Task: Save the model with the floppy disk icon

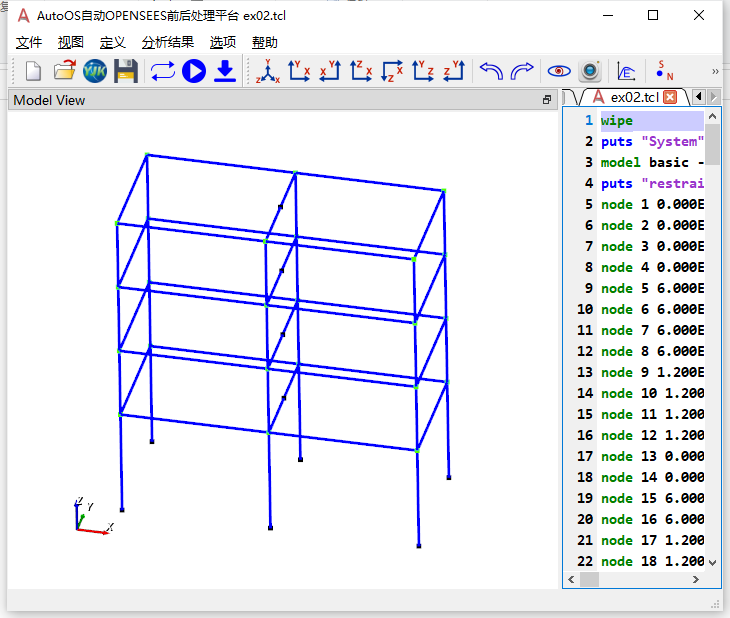Action: tap(126, 71)
